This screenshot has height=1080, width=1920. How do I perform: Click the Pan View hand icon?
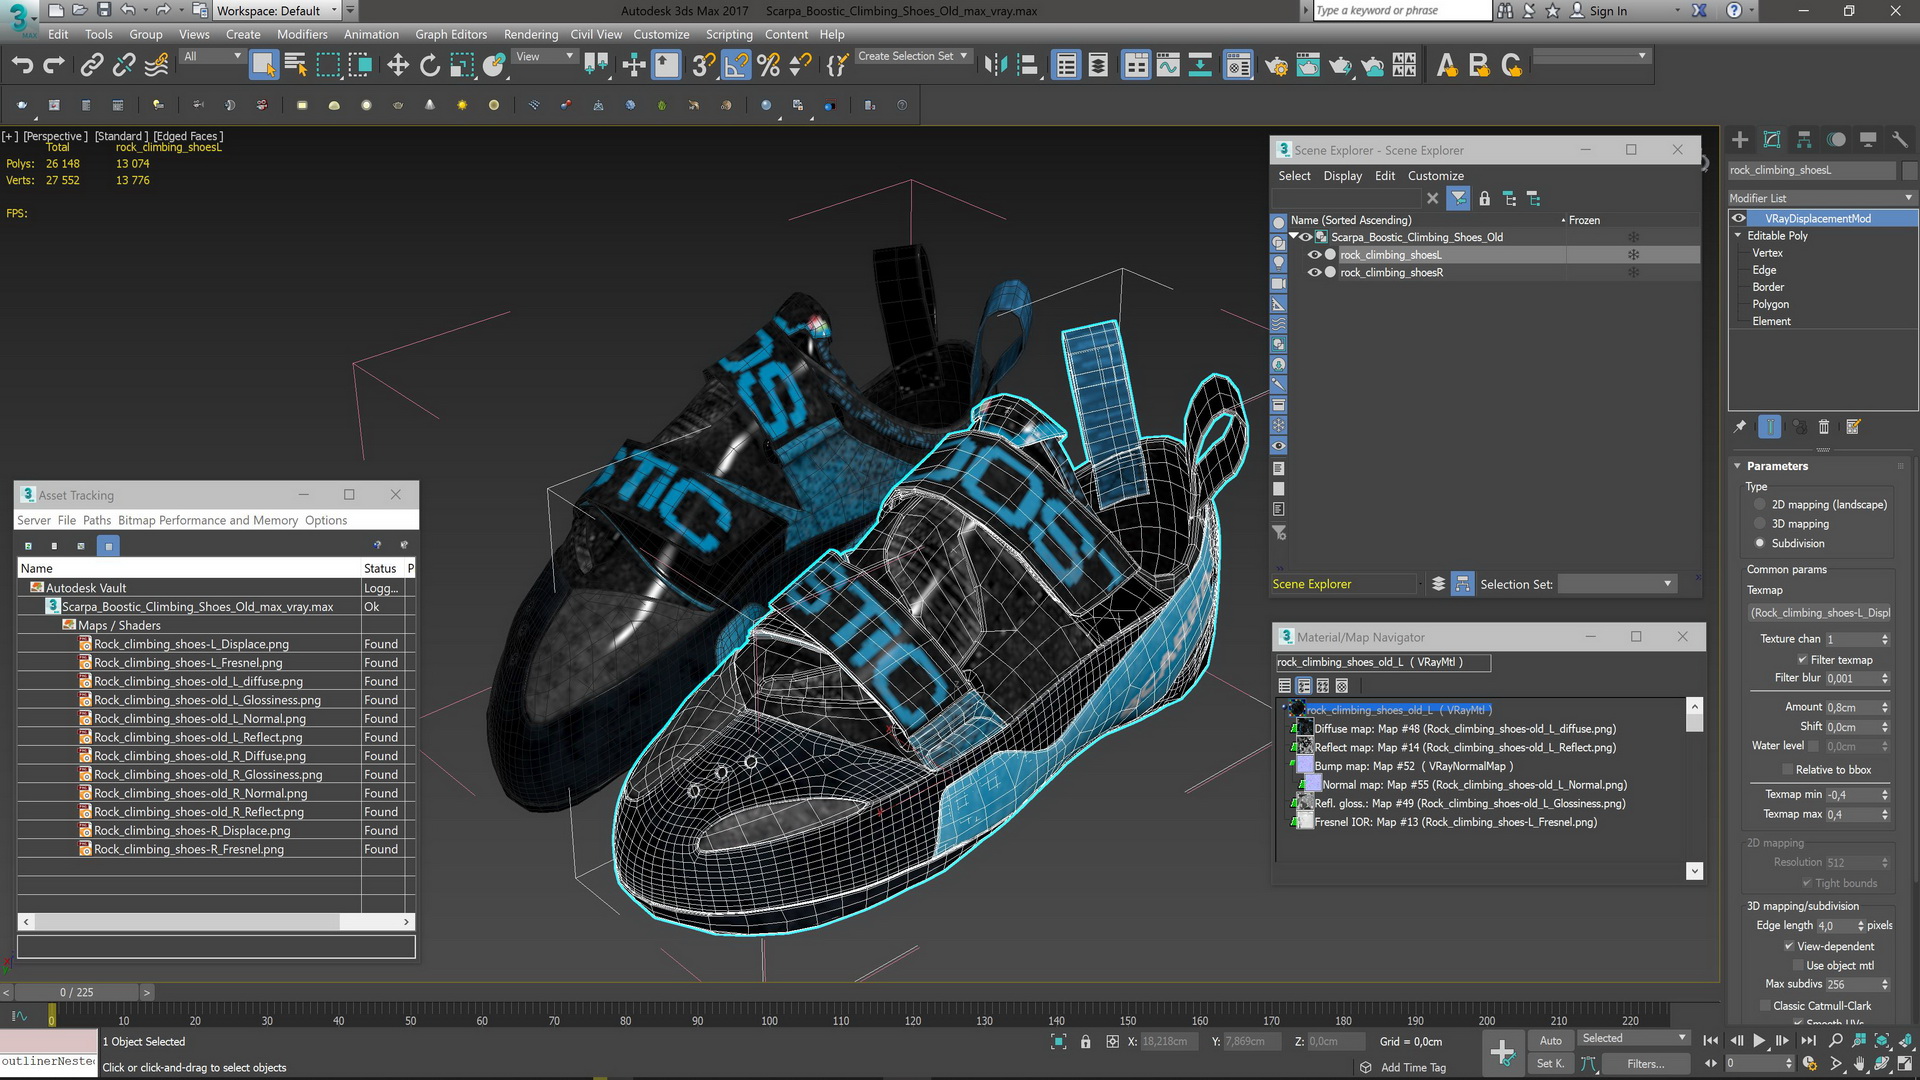(x=1859, y=1064)
